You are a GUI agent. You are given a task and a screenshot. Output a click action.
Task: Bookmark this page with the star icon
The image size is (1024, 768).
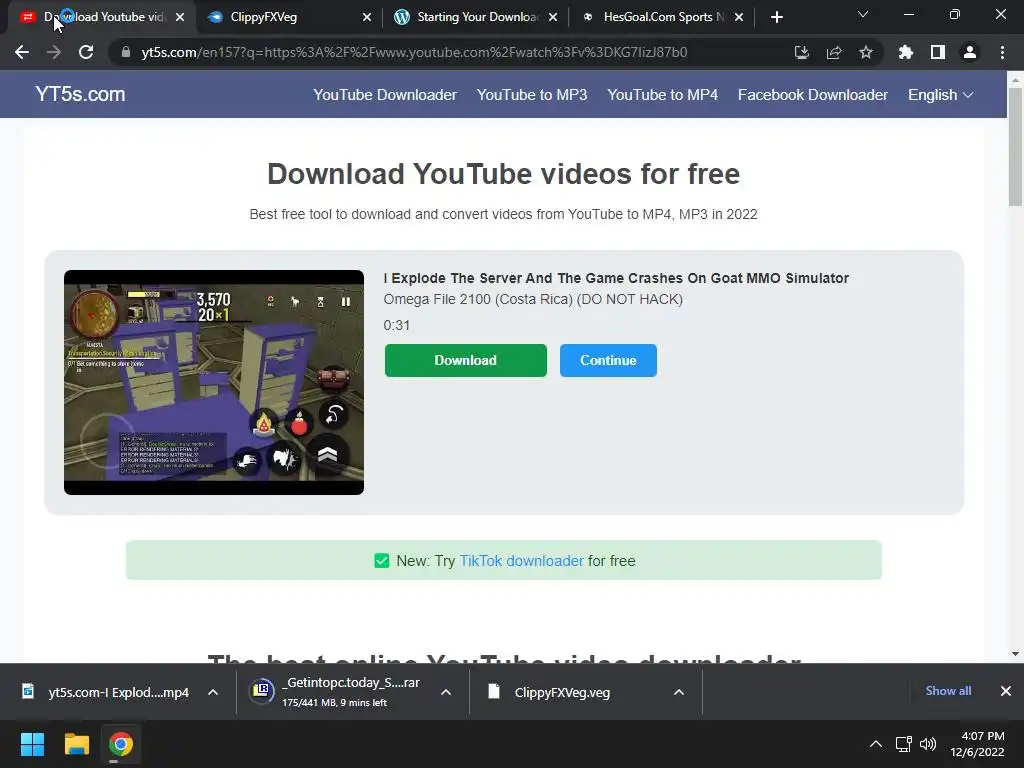pyautogui.click(x=865, y=52)
